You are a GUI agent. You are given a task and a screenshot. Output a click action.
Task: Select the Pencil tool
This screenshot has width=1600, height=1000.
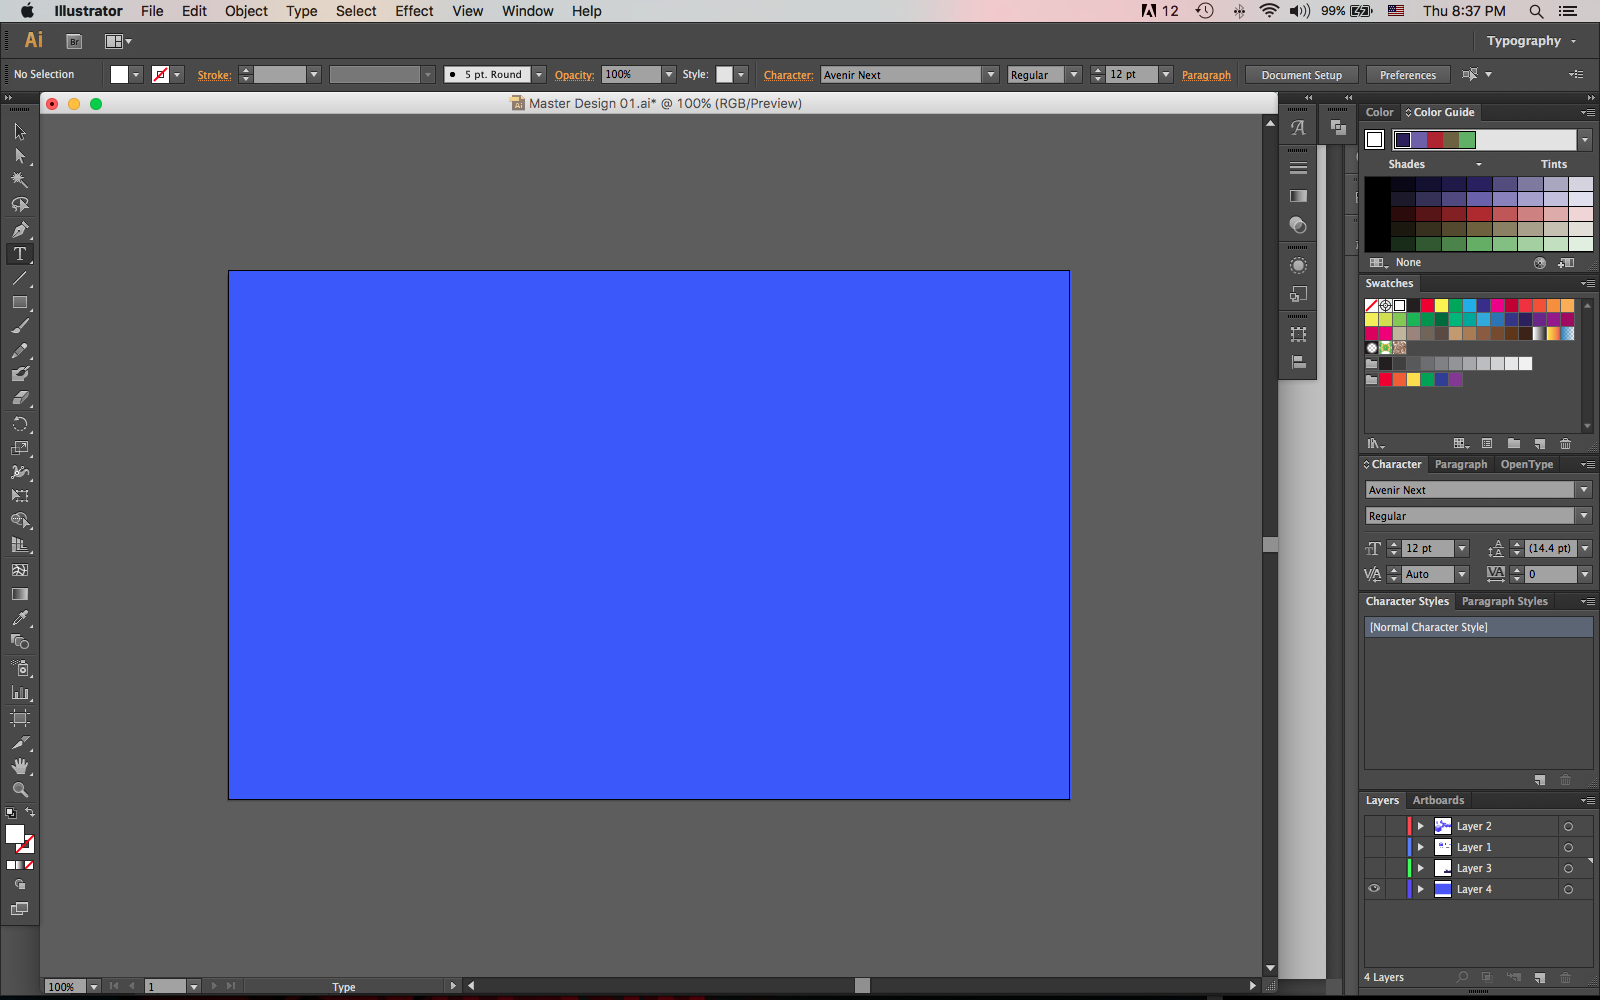pos(19,350)
